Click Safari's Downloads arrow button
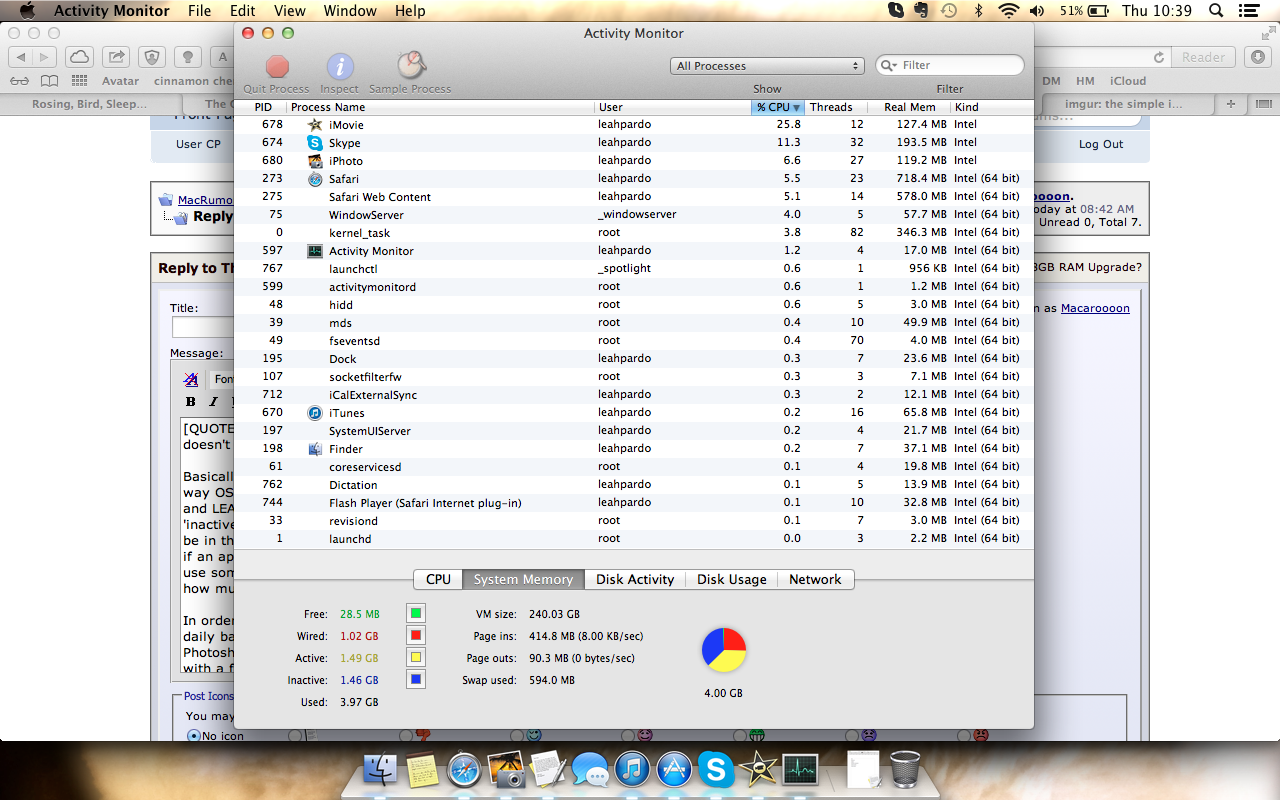The height and width of the screenshot is (800, 1280). pyautogui.click(x=1259, y=57)
